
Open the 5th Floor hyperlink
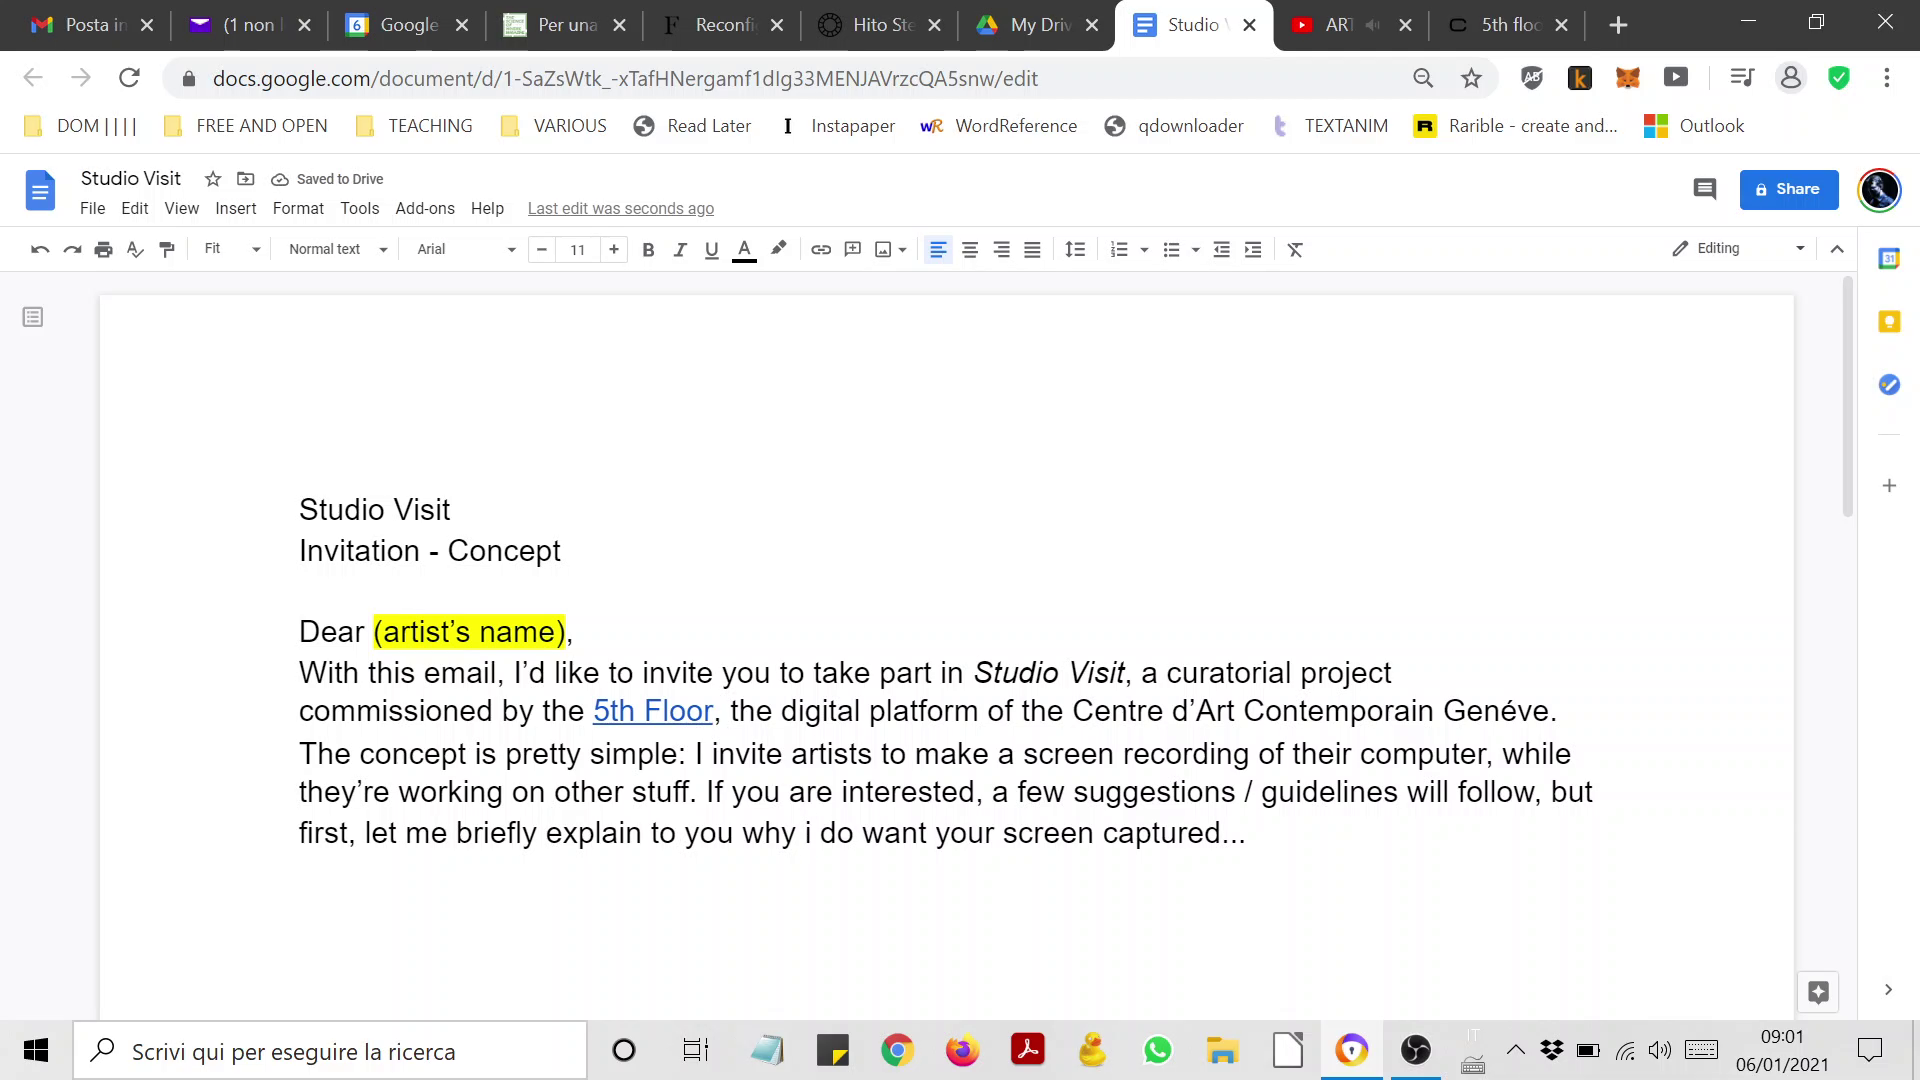pyautogui.click(x=652, y=711)
